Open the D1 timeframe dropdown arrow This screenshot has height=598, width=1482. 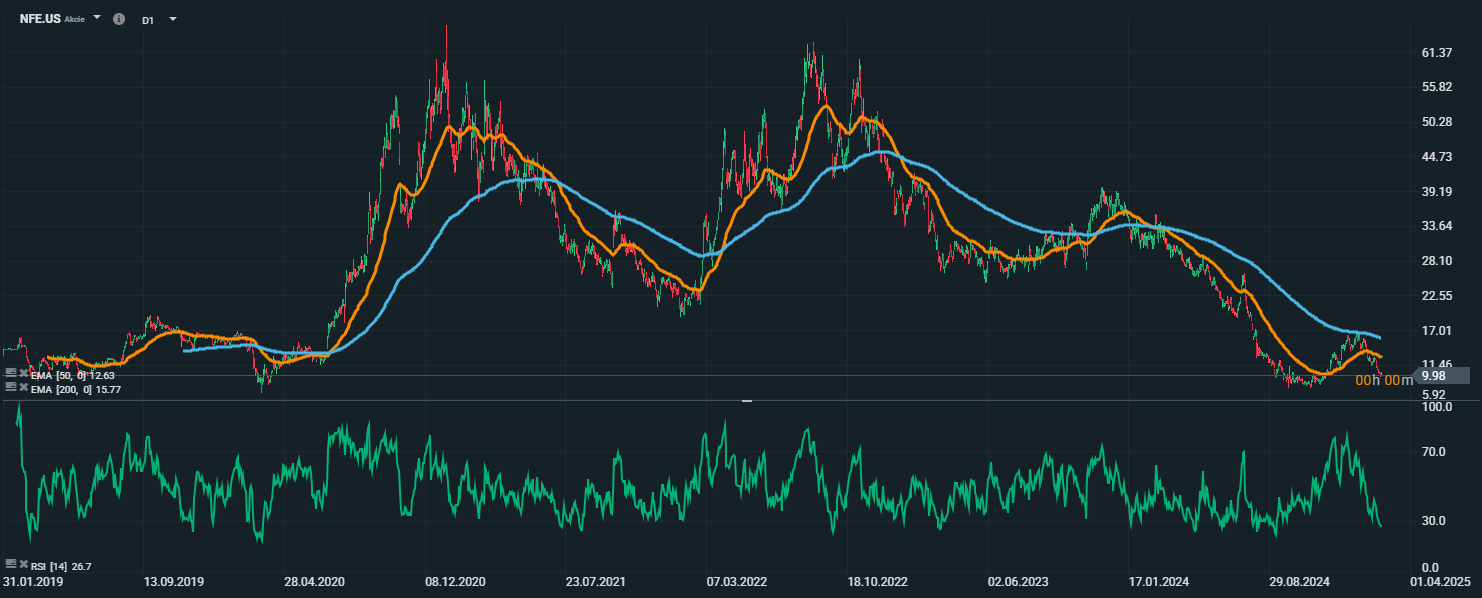173,19
